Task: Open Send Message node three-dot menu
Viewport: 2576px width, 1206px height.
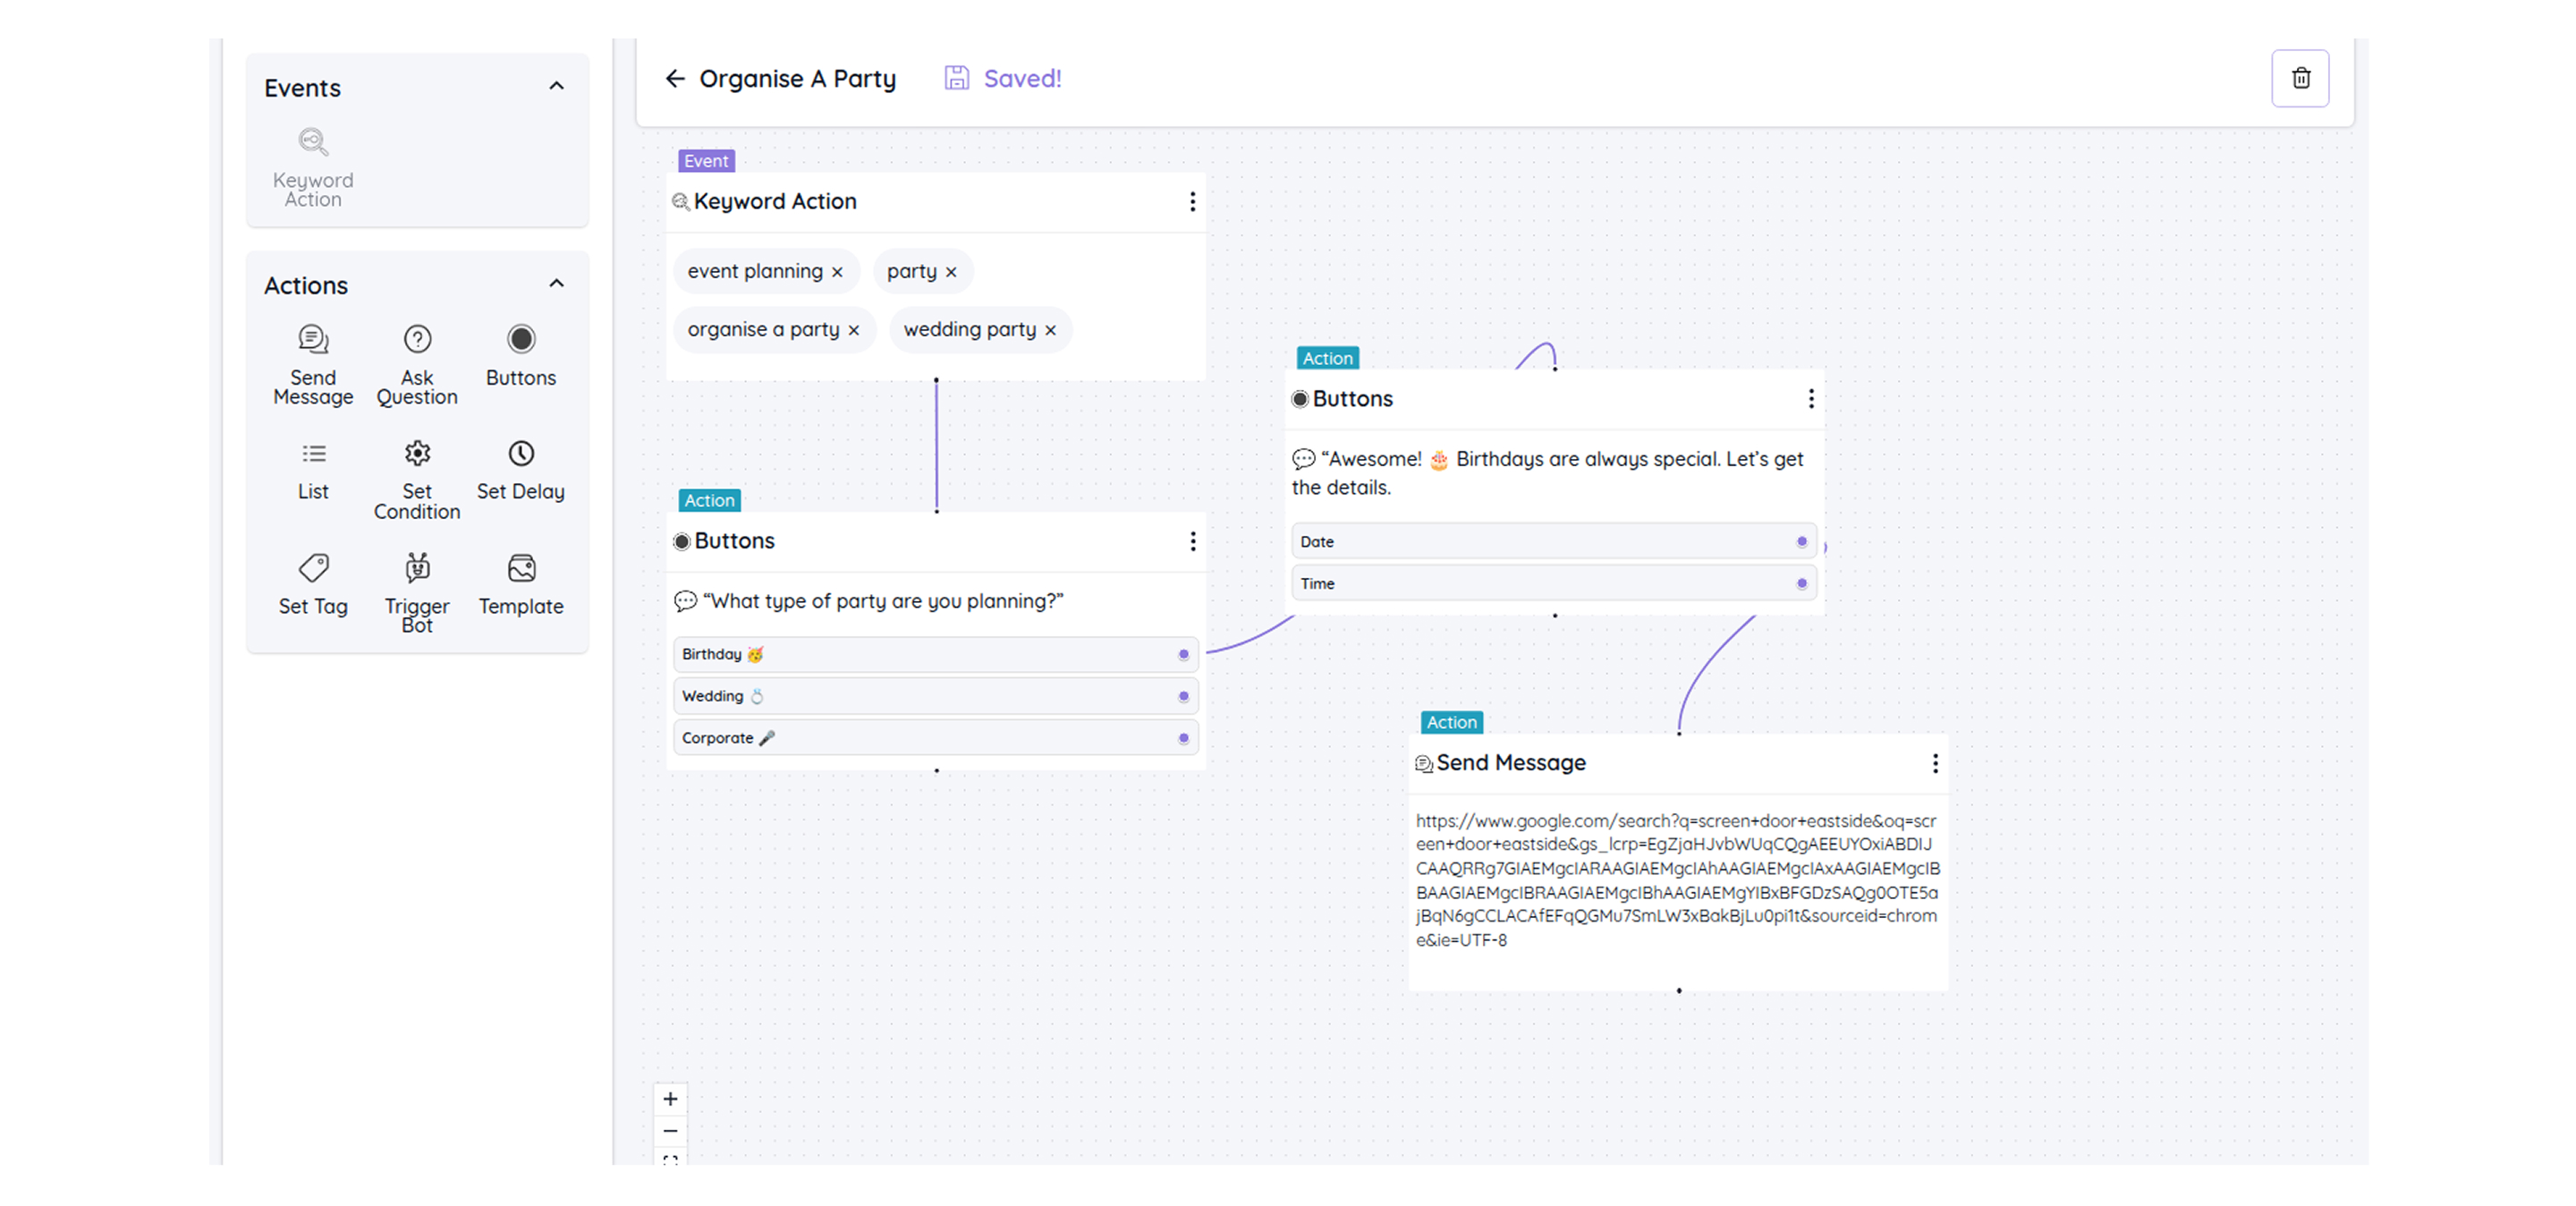Action: (x=1935, y=764)
